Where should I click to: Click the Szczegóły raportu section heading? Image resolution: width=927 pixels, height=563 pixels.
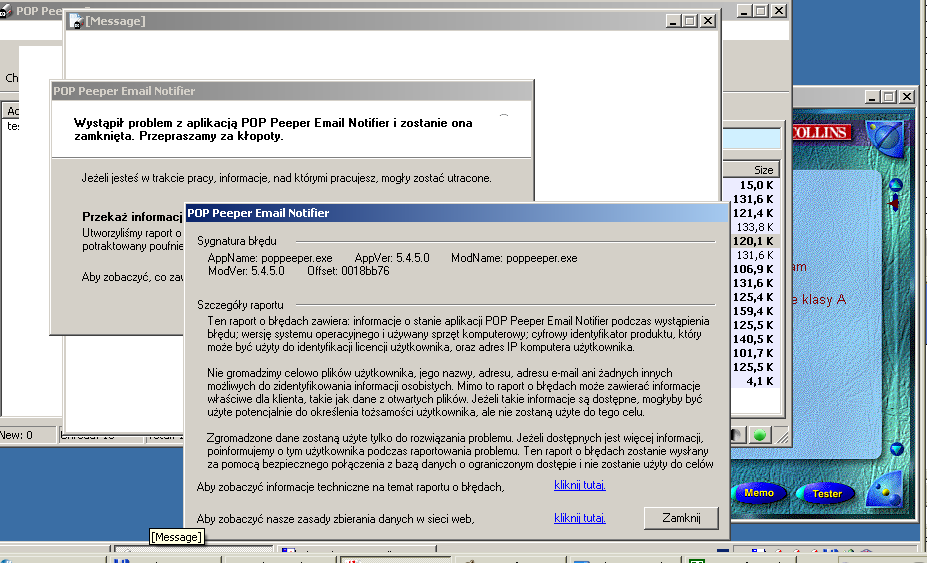tap(240, 305)
